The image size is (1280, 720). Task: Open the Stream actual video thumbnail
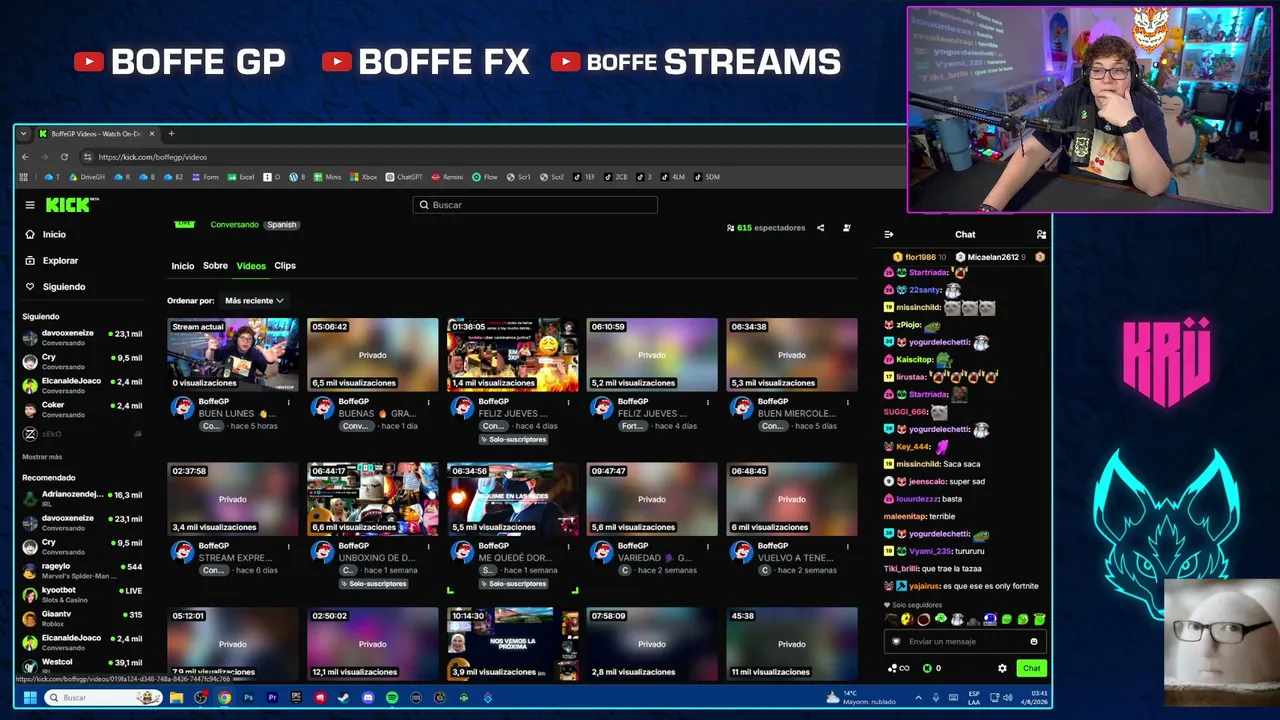coord(233,355)
